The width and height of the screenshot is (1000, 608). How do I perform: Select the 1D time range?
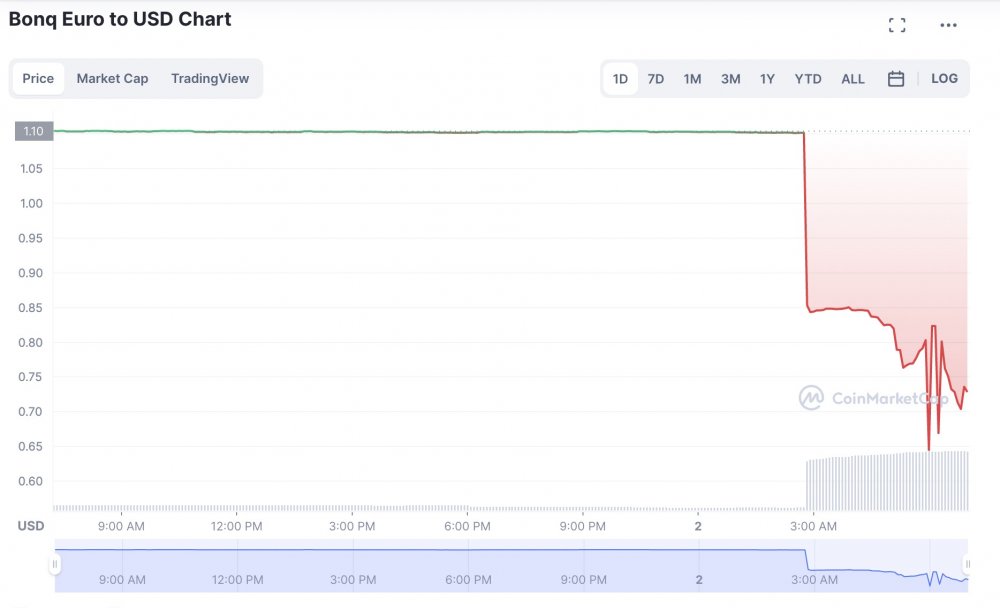pyautogui.click(x=621, y=79)
